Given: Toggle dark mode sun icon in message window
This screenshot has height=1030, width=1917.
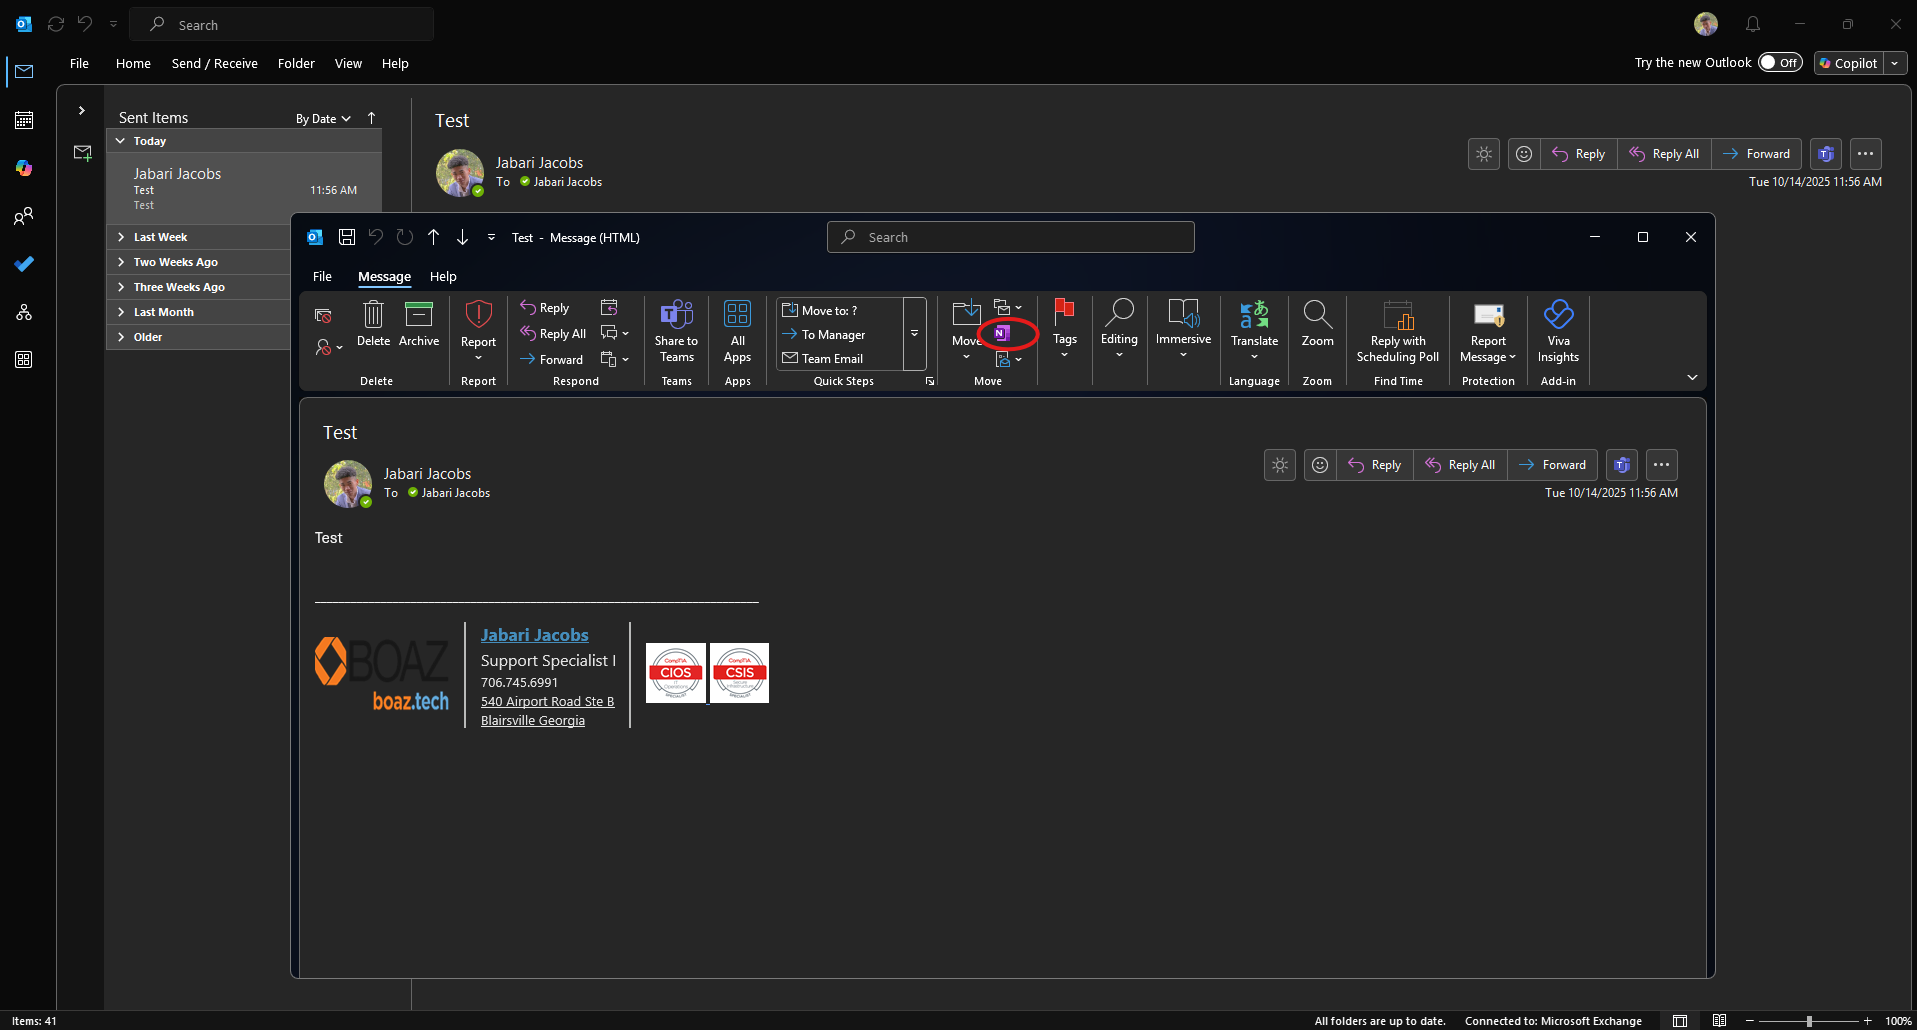Looking at the screenshot, I should (x=1280, y=465).
